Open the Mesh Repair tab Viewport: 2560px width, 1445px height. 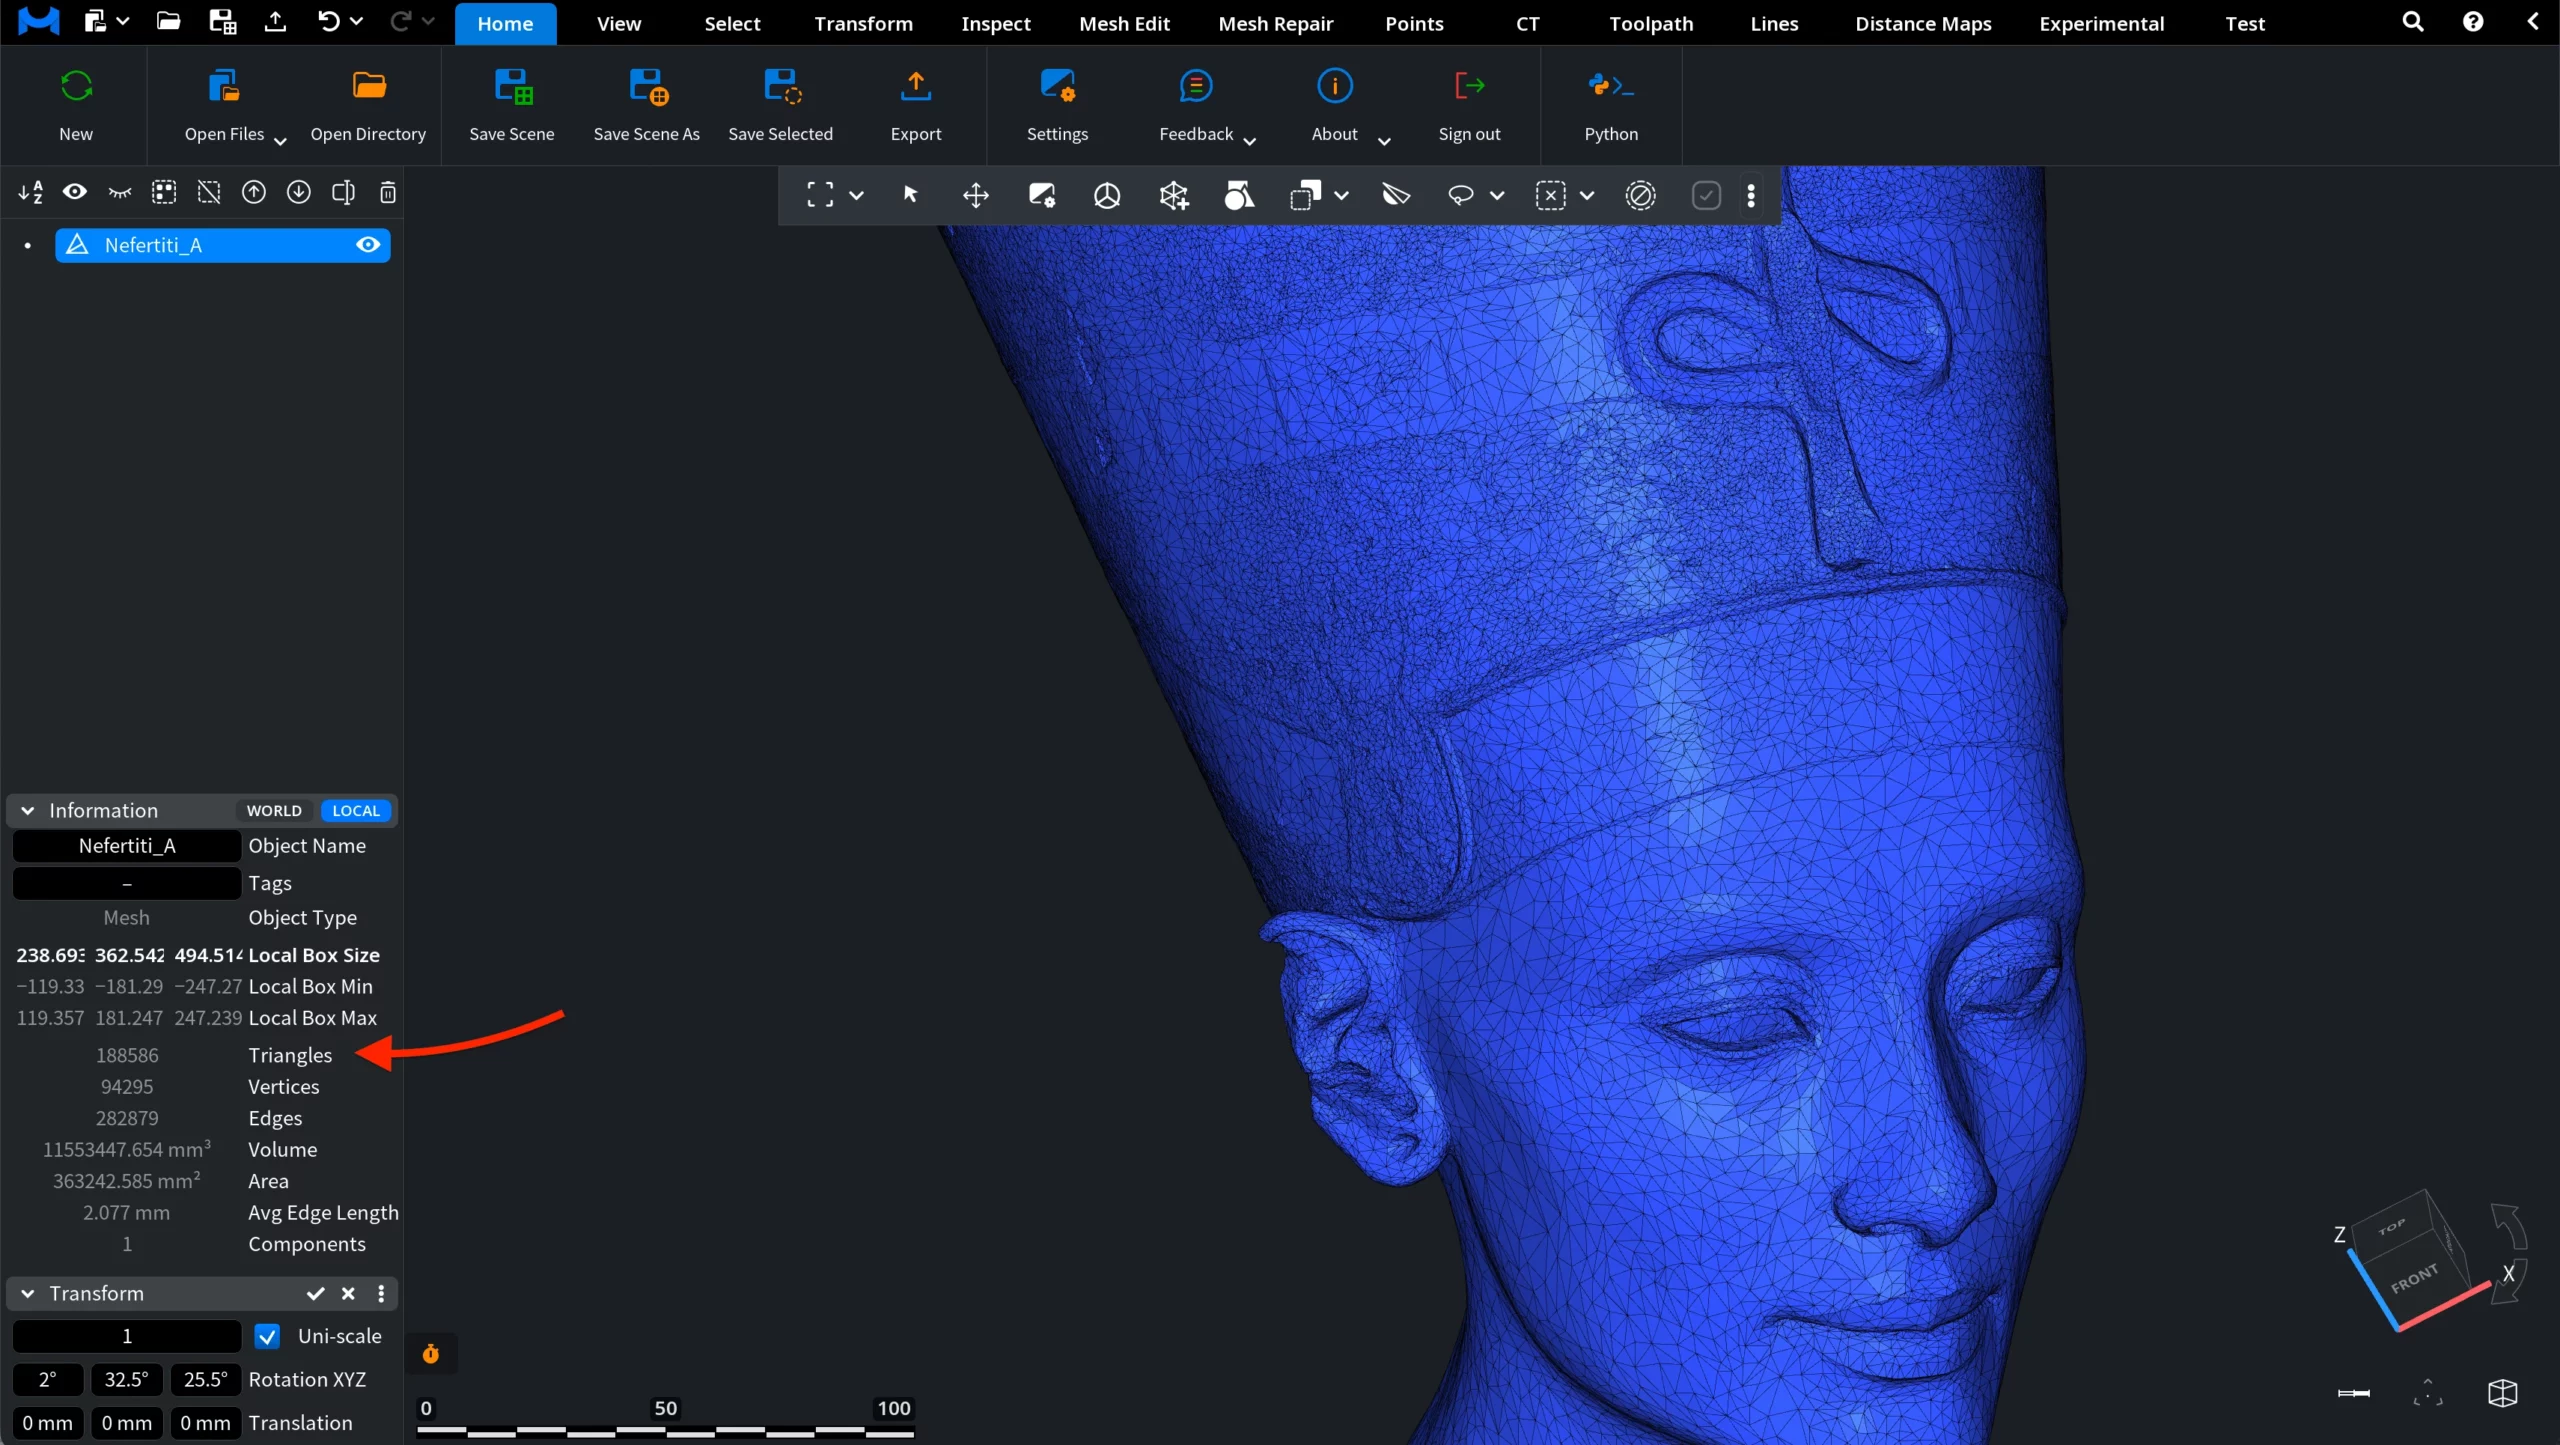coord(1276,23)
